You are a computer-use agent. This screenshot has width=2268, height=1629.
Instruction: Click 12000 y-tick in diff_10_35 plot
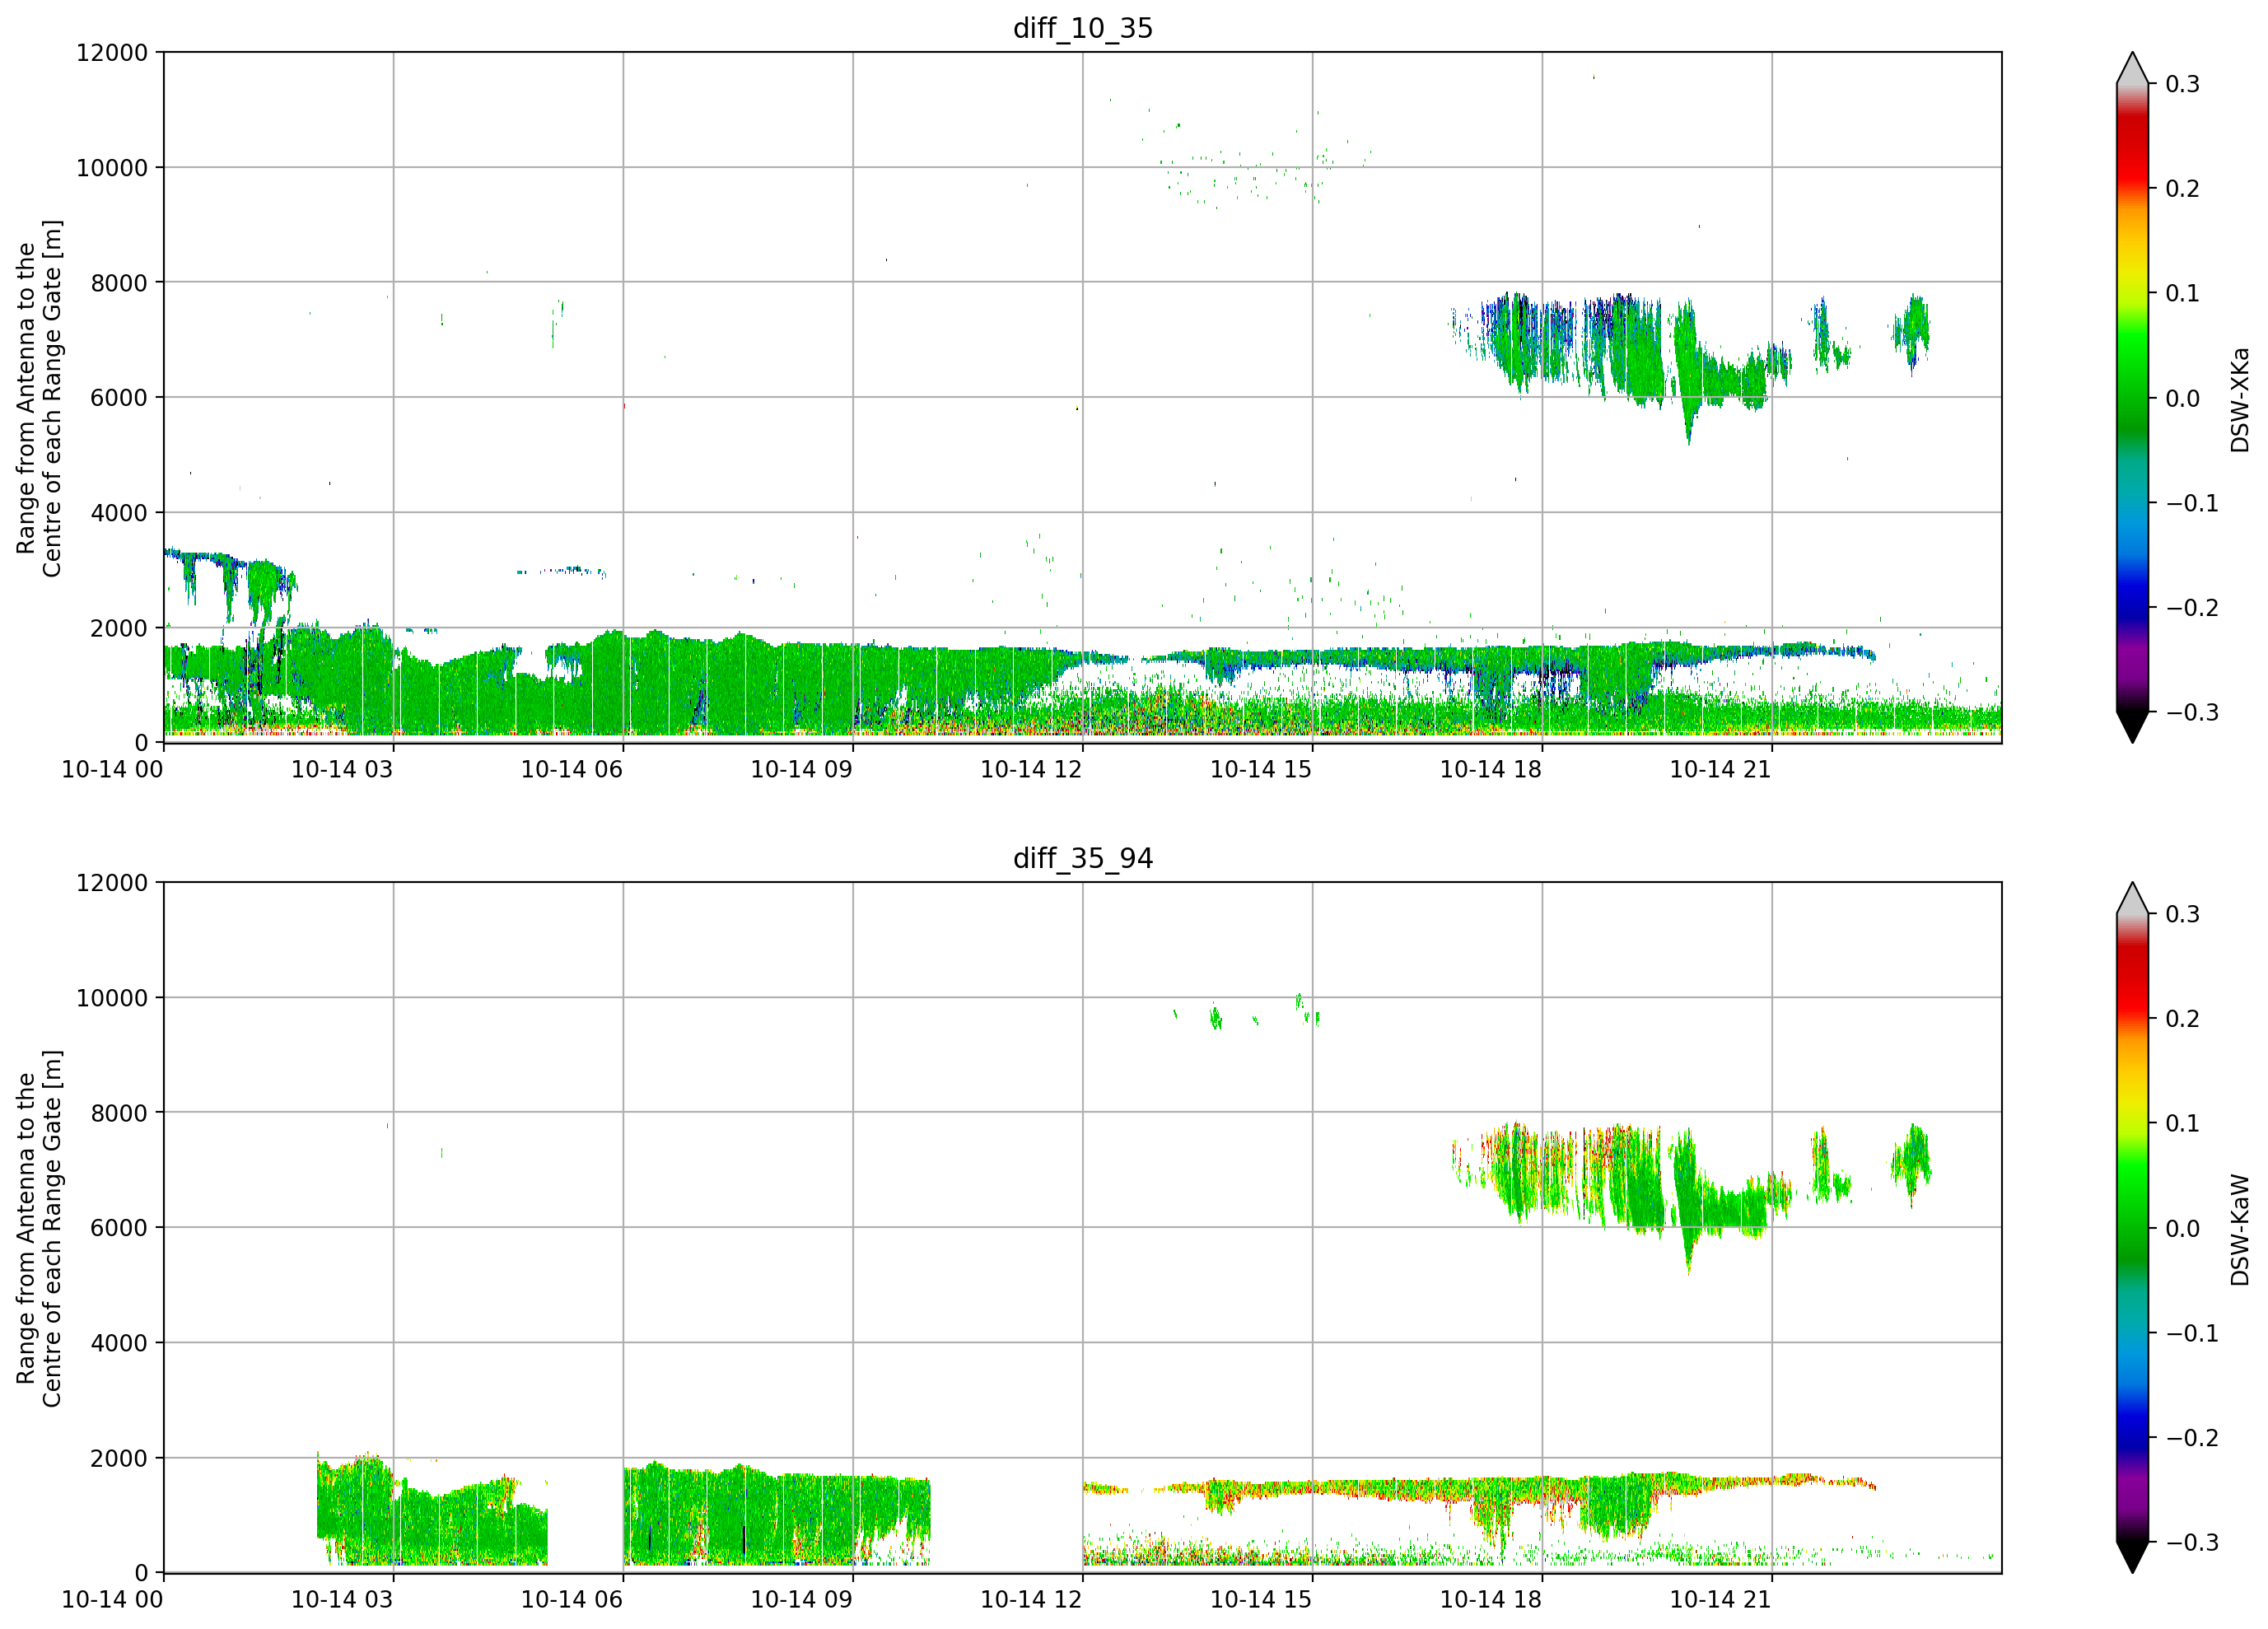pyautogui.click(x=112, y=53)
